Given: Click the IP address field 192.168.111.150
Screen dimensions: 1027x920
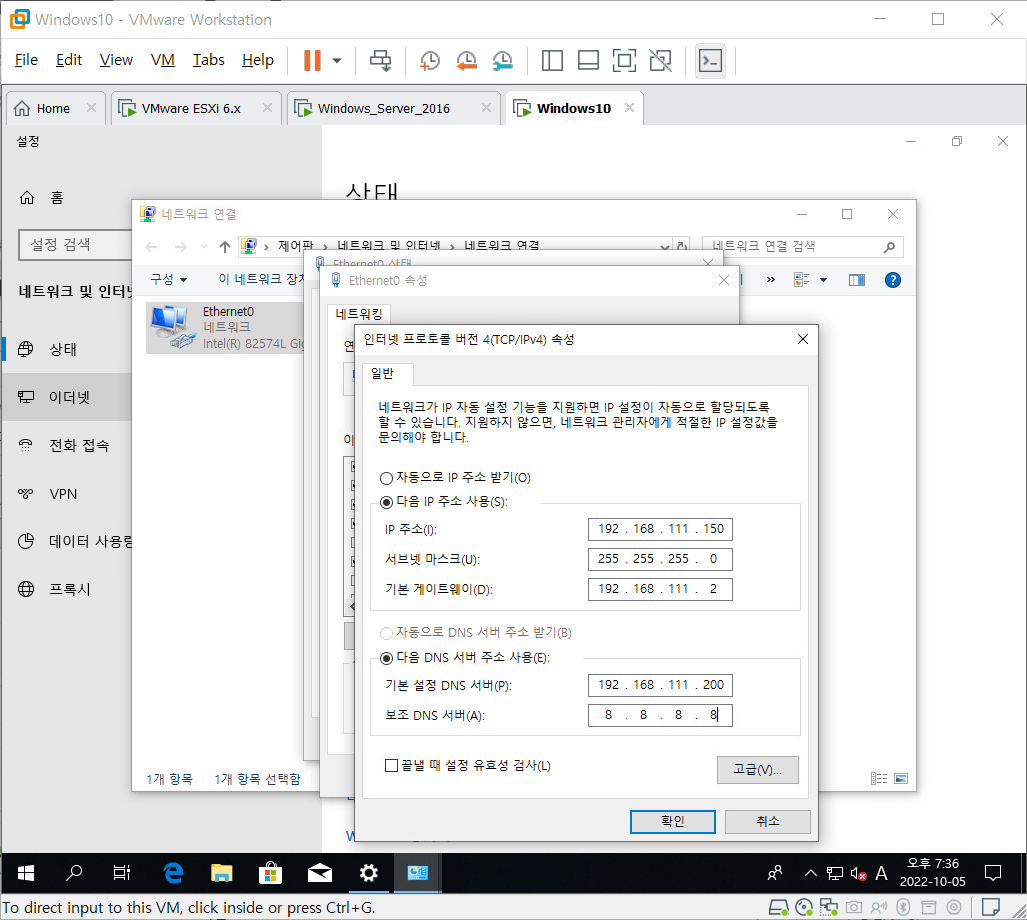Looking at the screenshot, I should [660, 529].
